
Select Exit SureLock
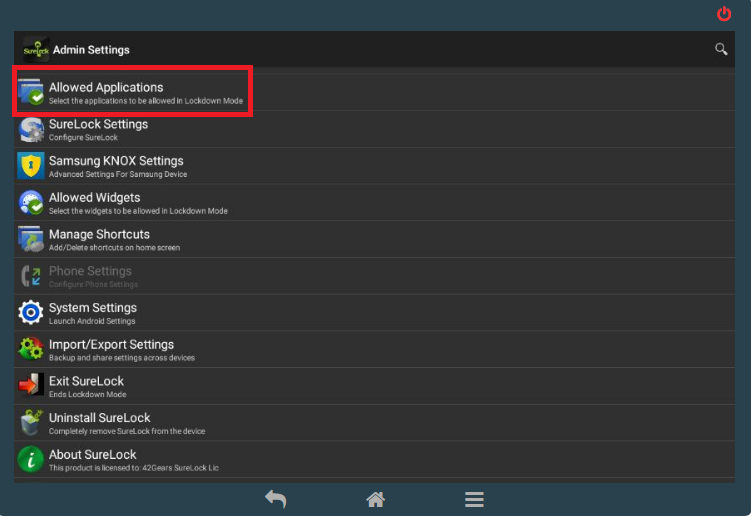pos(374,386)
